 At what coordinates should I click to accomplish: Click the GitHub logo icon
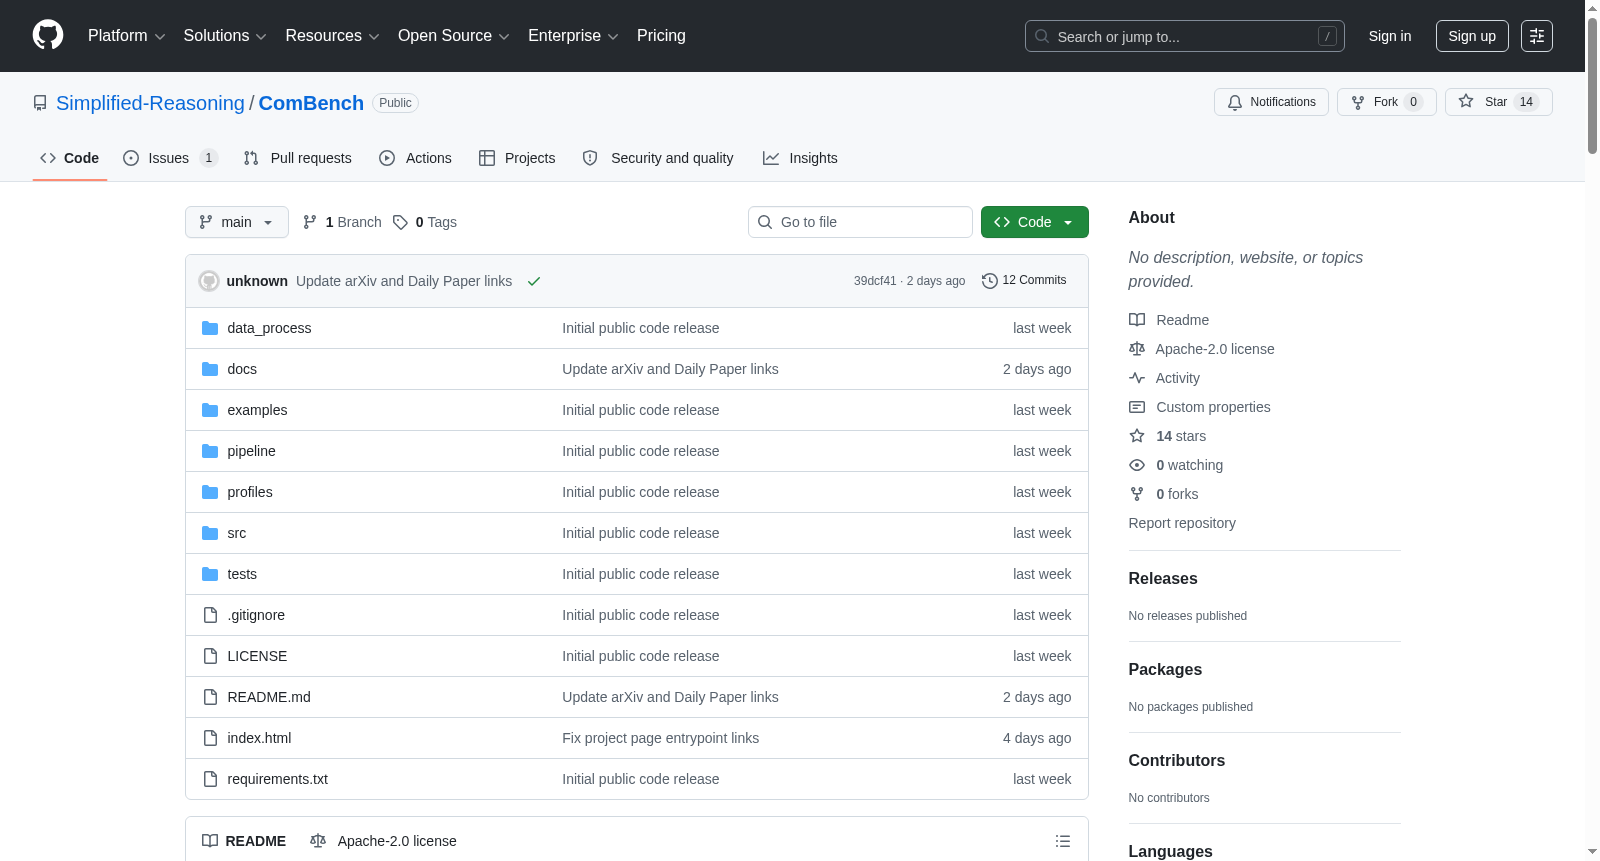[x=48, y=36]
